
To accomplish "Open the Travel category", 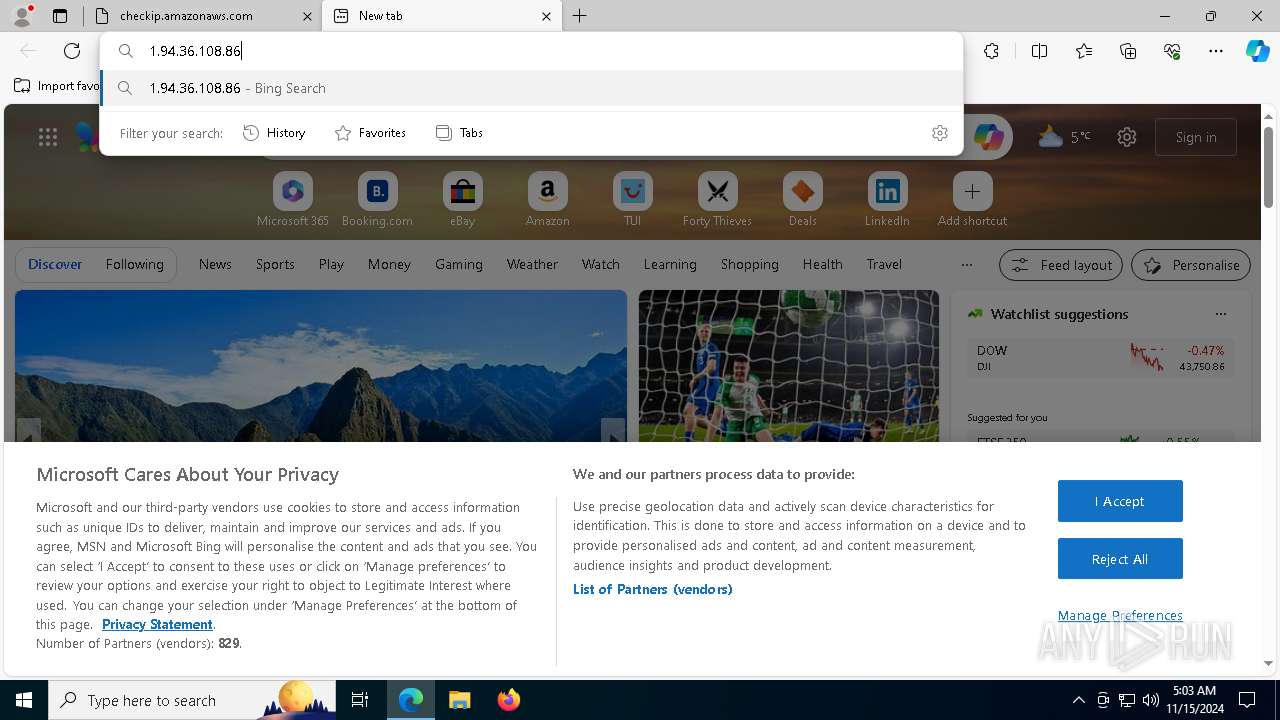I will (884, 264).
